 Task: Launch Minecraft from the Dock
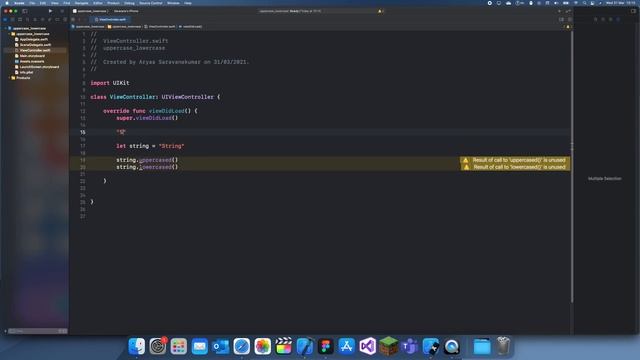click(x=389, y=346)
